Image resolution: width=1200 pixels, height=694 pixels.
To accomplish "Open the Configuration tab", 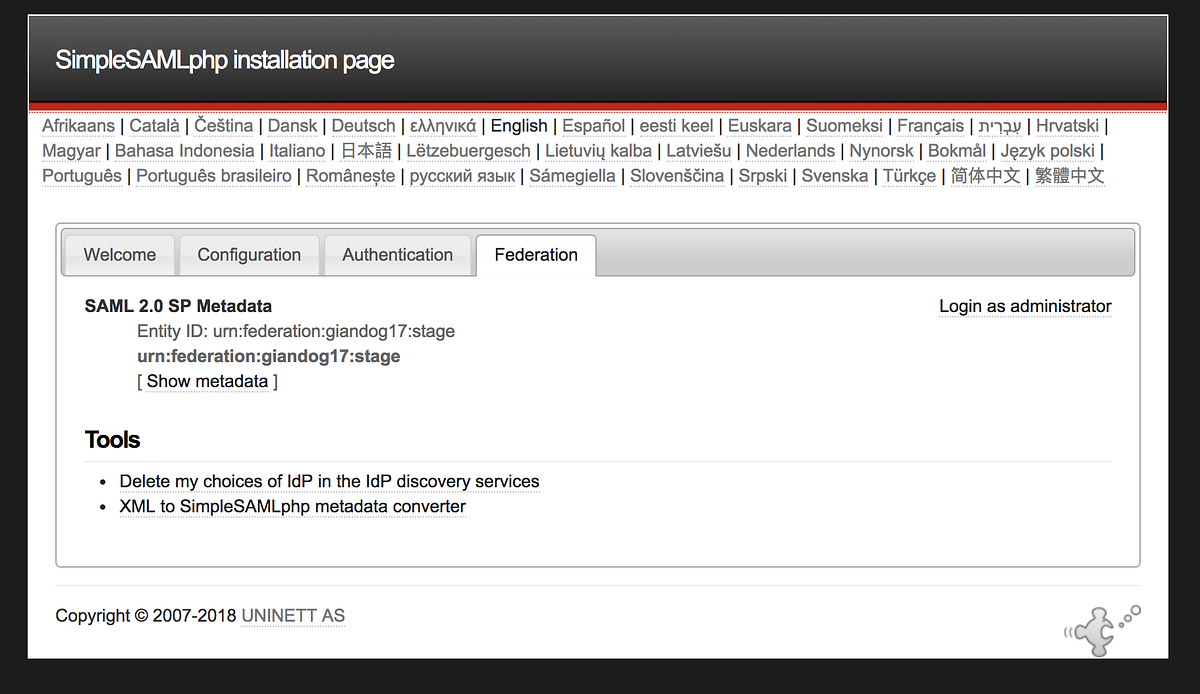I will (249, 255).
